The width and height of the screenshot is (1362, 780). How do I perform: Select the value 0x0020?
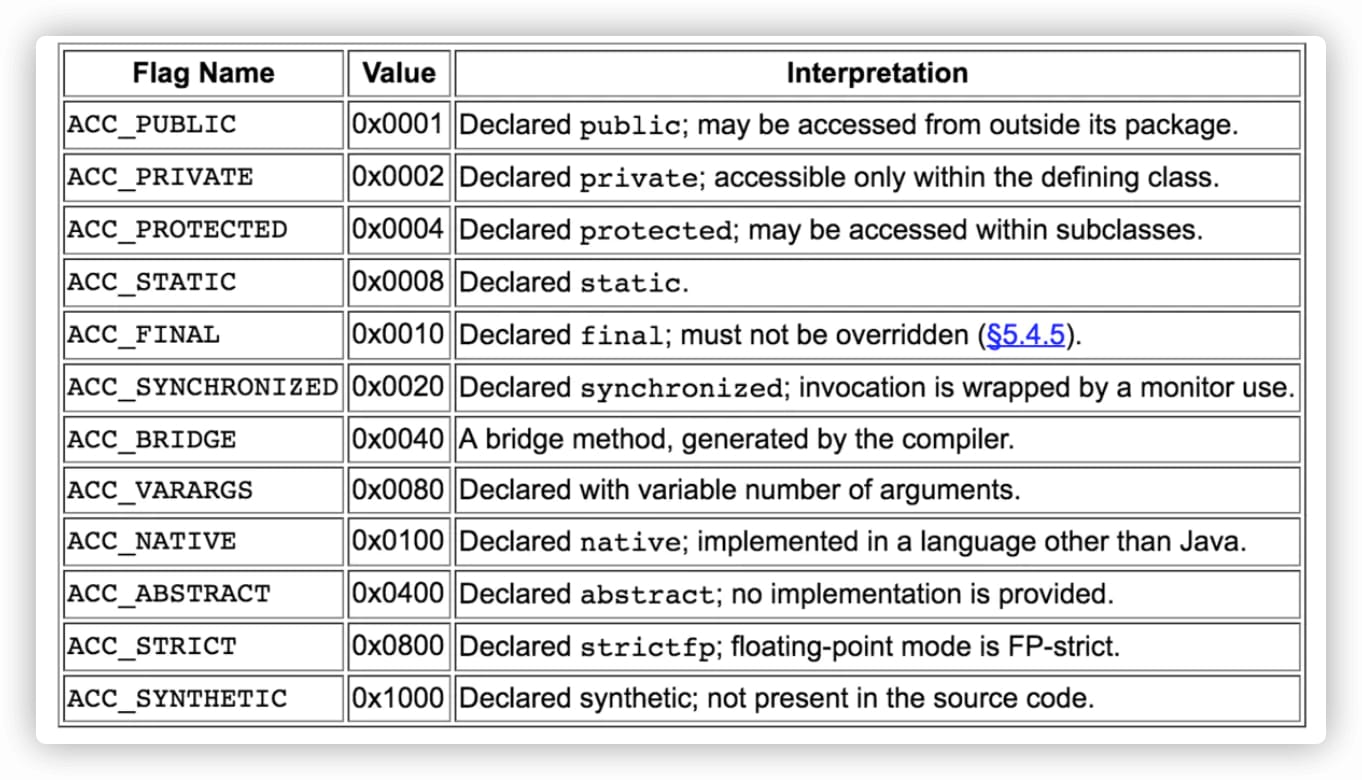tap(398, 386)
